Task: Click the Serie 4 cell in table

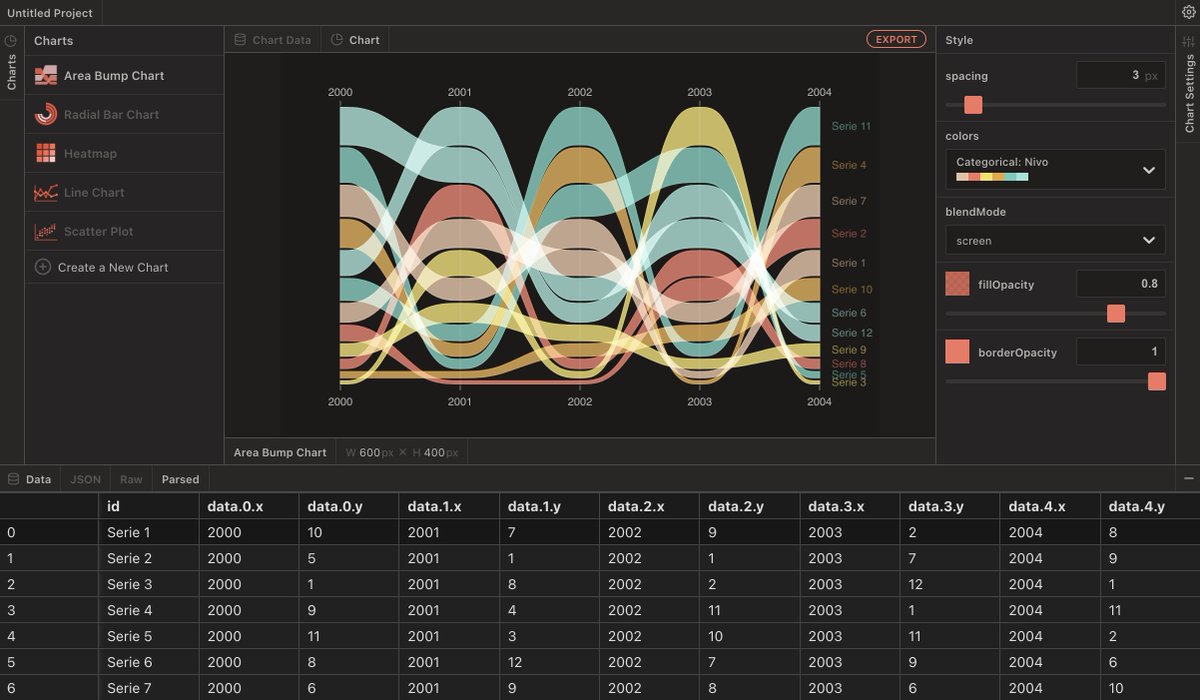Action: (149, 610)
